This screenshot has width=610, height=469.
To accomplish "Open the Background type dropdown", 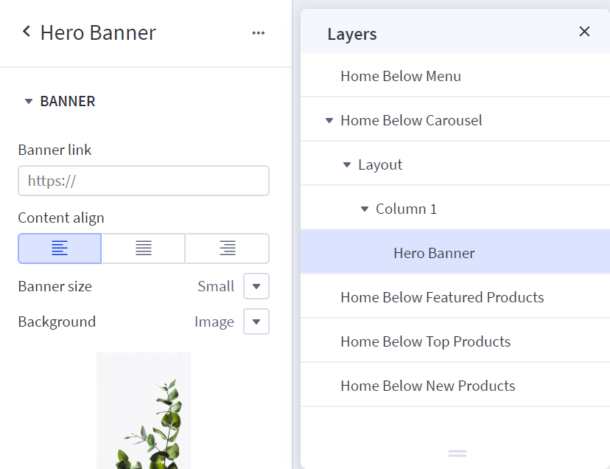I will point(257,322).
